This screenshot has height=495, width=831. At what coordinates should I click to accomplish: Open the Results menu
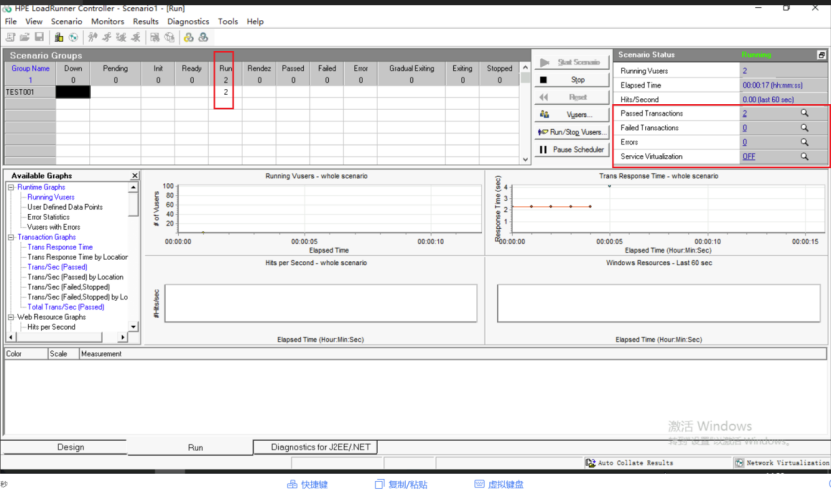146,21
